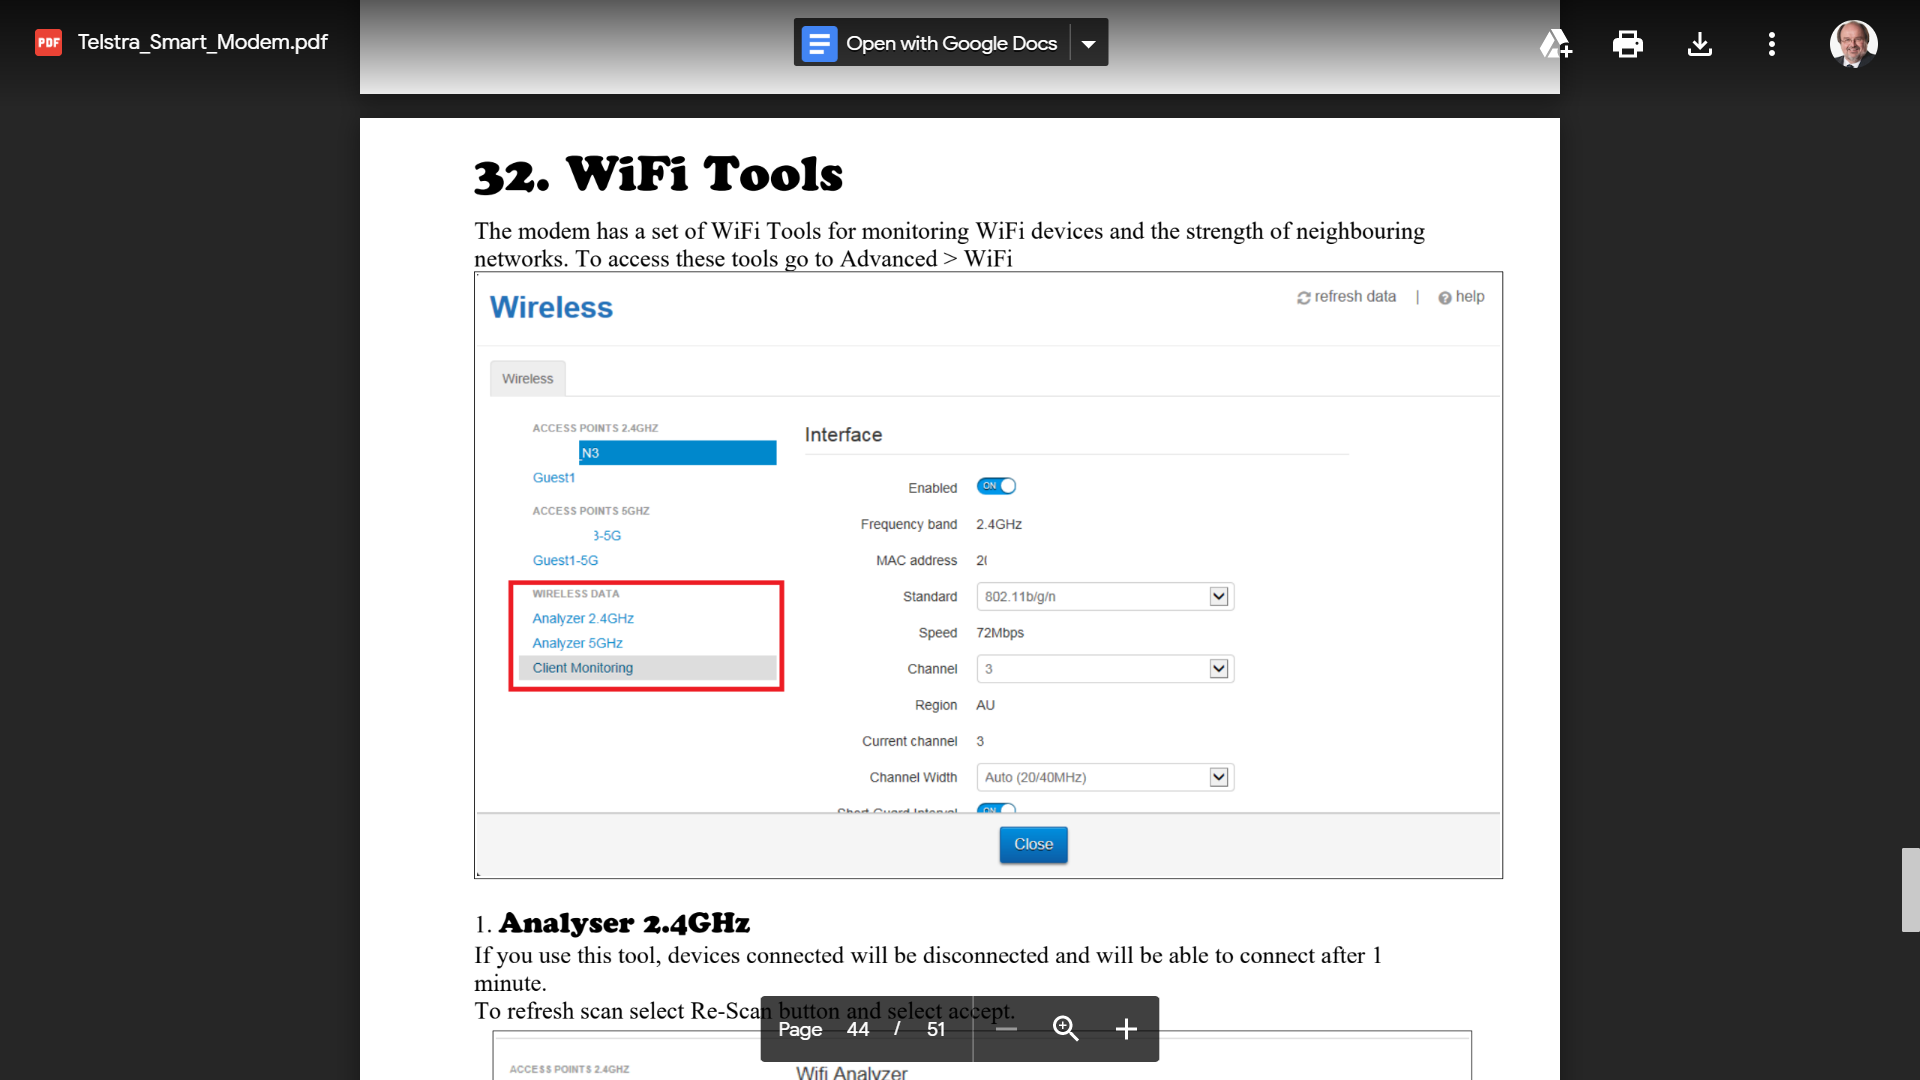Open help in the Wireless panel

[x=1463, y=297]
